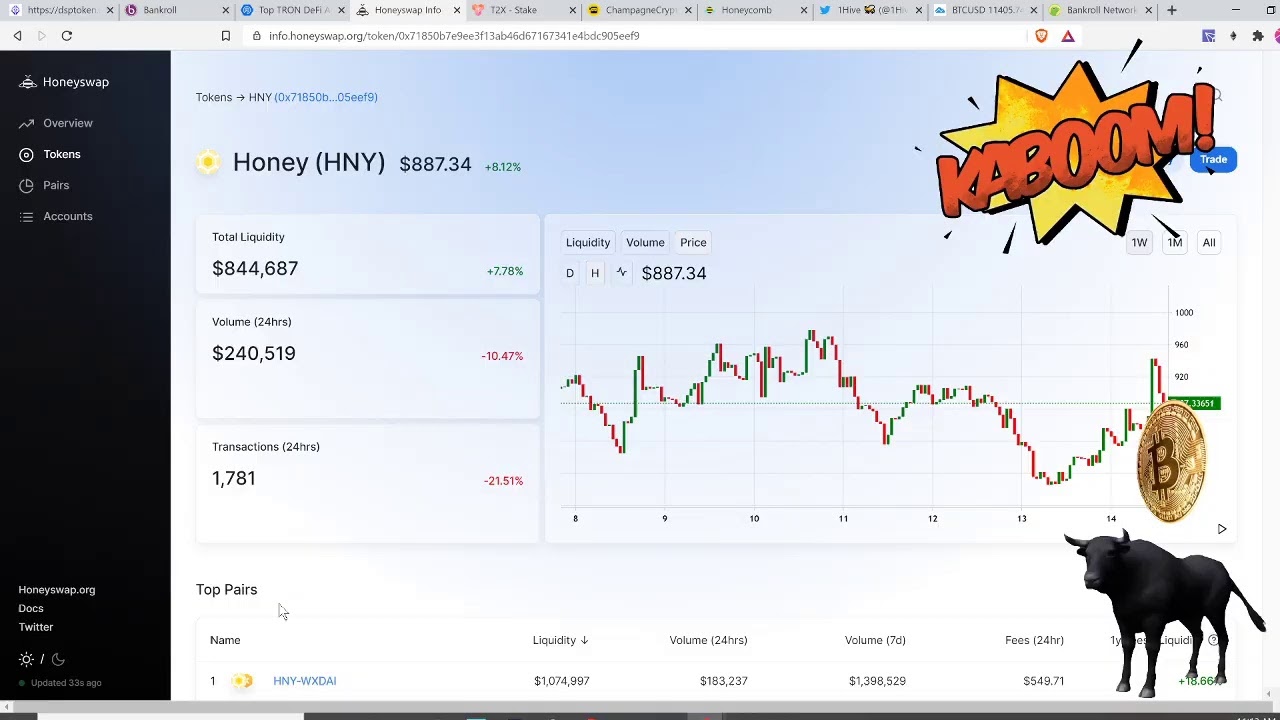Click the left arrow of the horizontal scrollbar
Screen dimensions: 1280x720
tap(7, 708)
